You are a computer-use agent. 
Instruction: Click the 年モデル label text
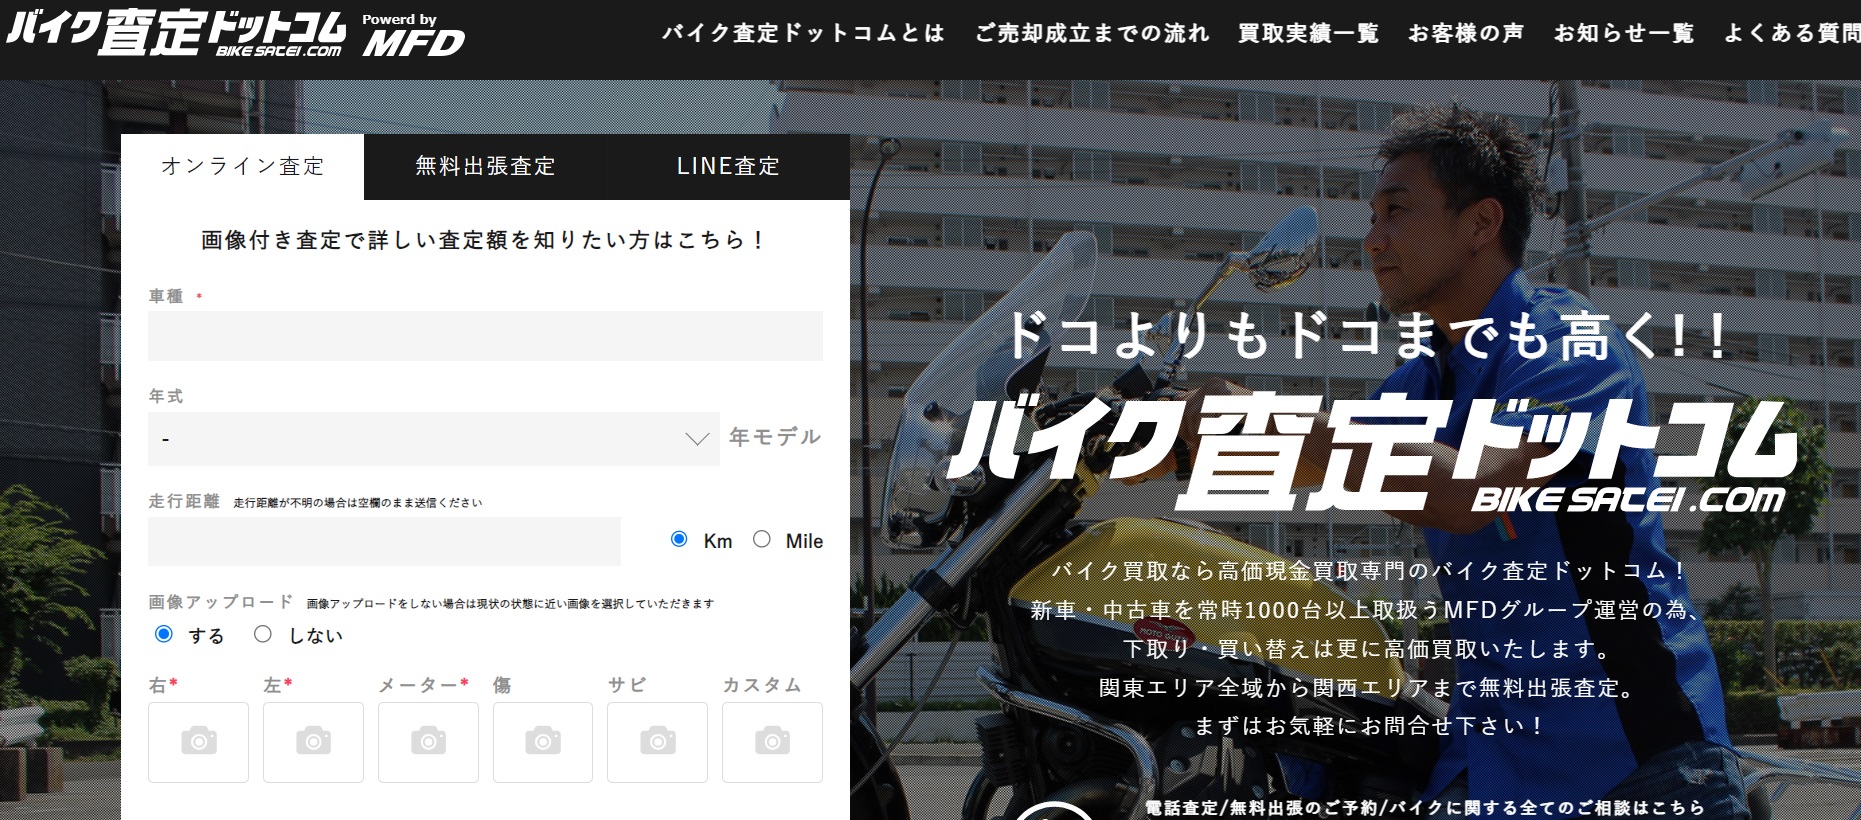(775, 437)
